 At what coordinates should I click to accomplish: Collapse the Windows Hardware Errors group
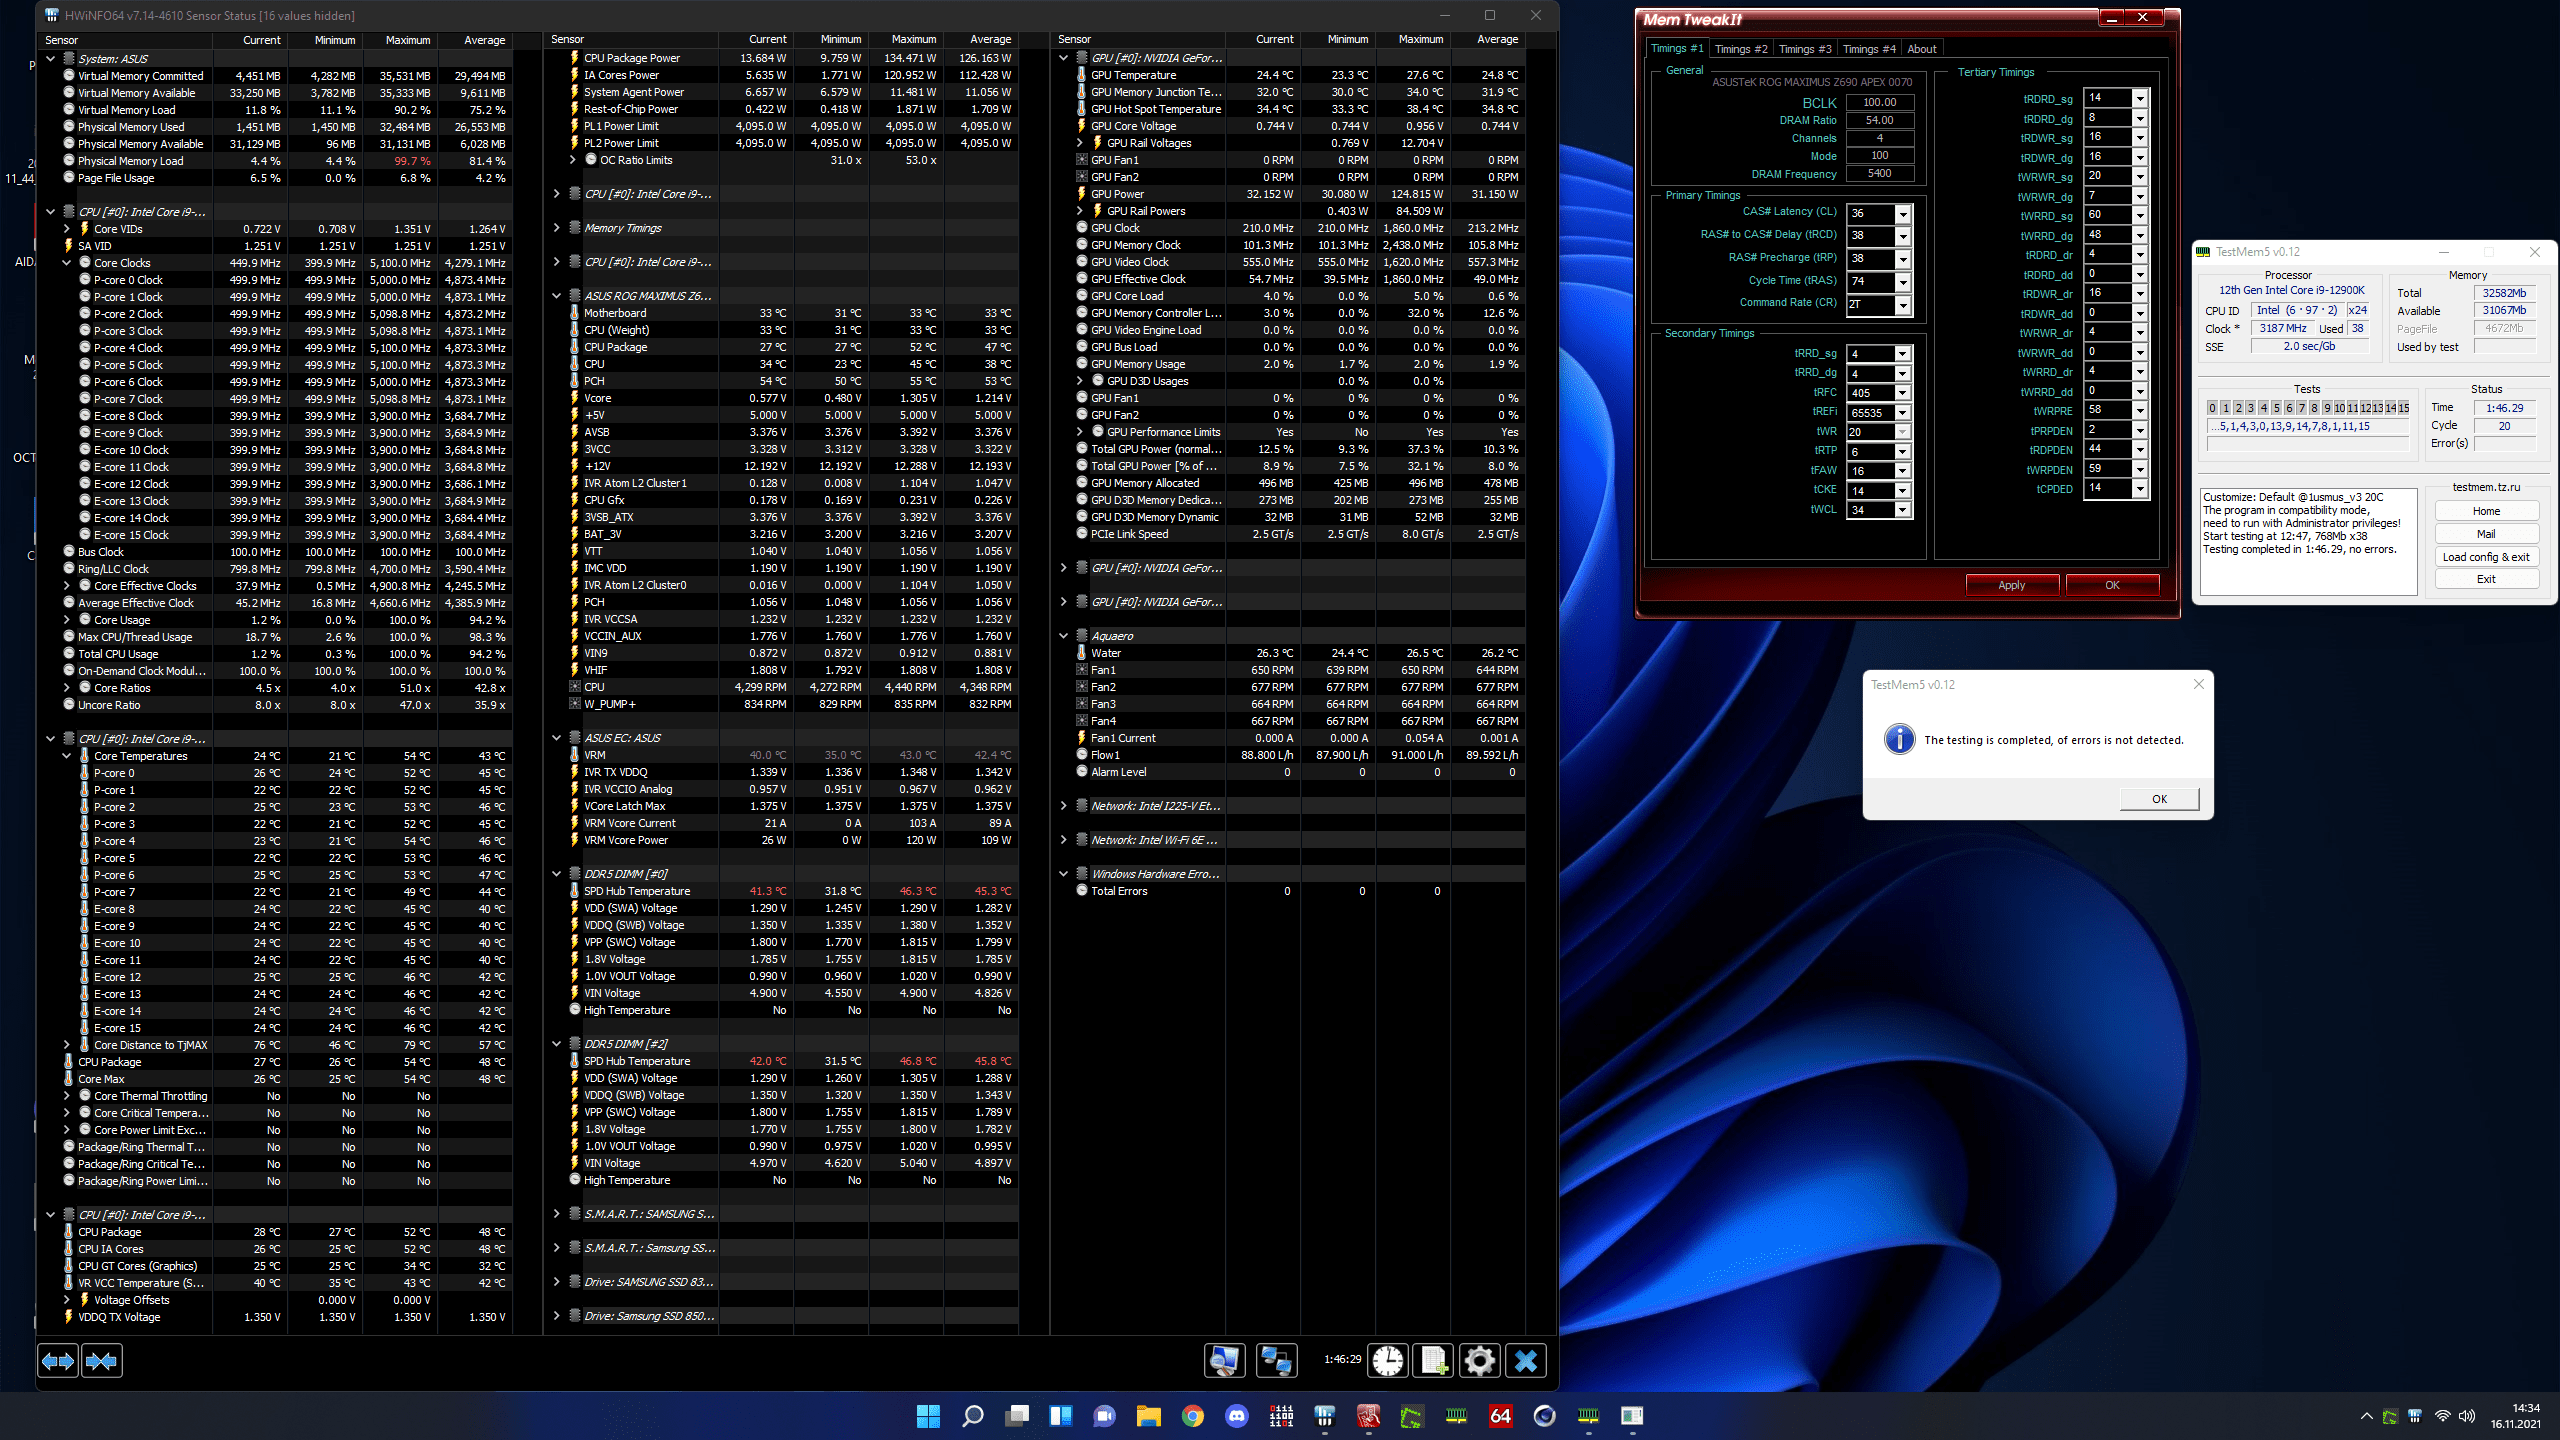[1064, 874]
